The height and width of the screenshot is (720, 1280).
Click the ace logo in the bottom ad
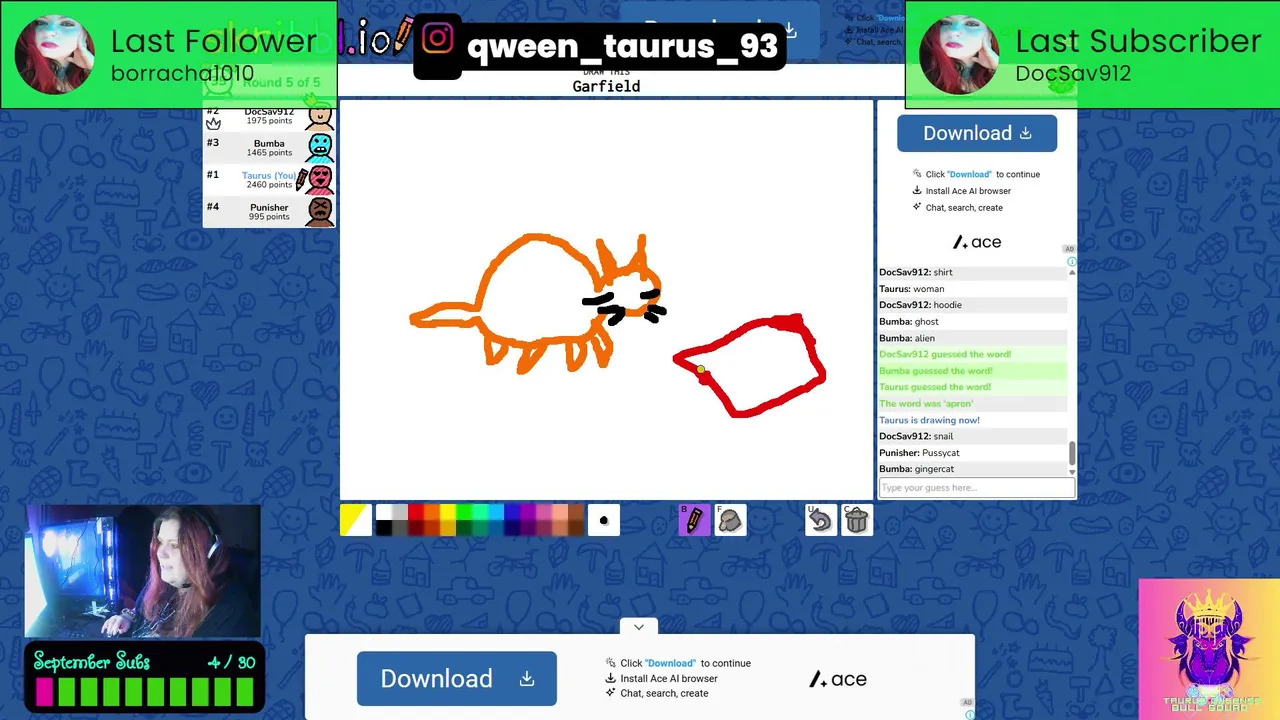[838, 680]
